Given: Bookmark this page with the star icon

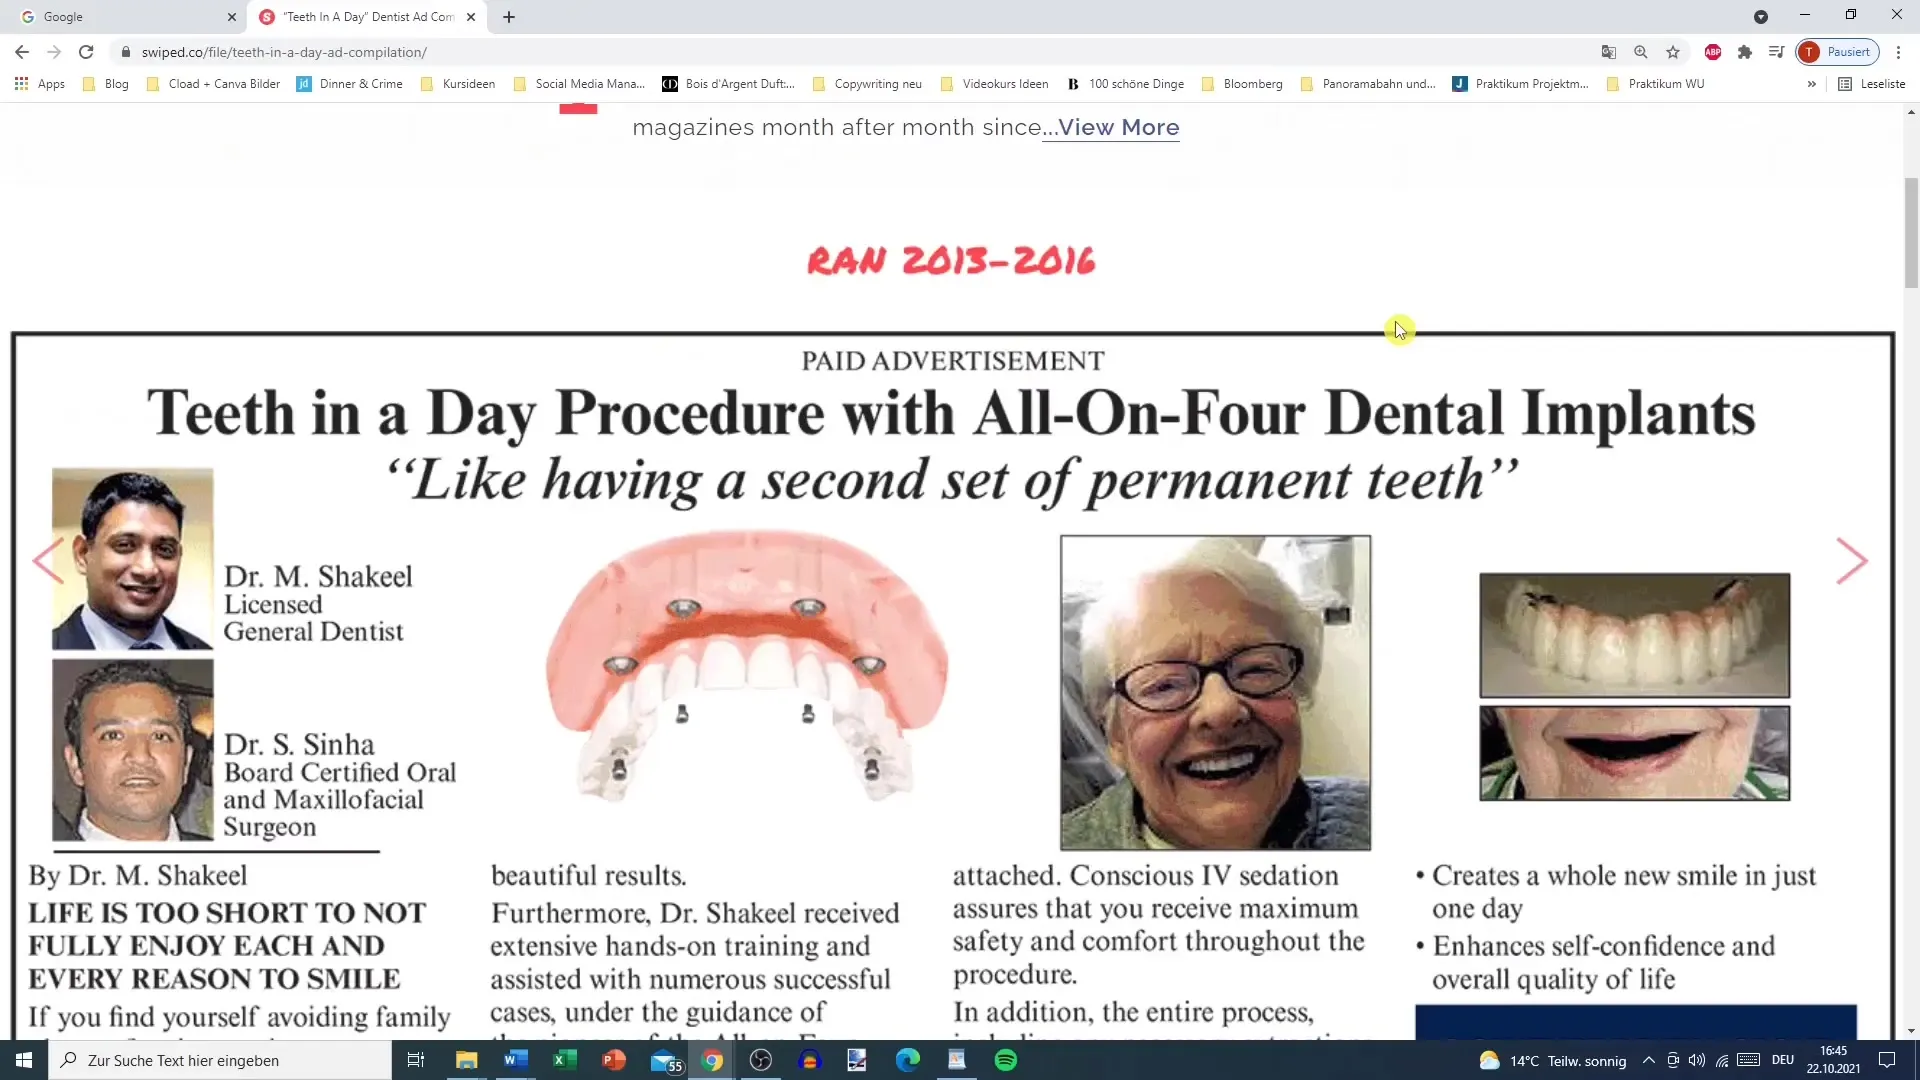Looking at the screenshot, I should 1672,52.
